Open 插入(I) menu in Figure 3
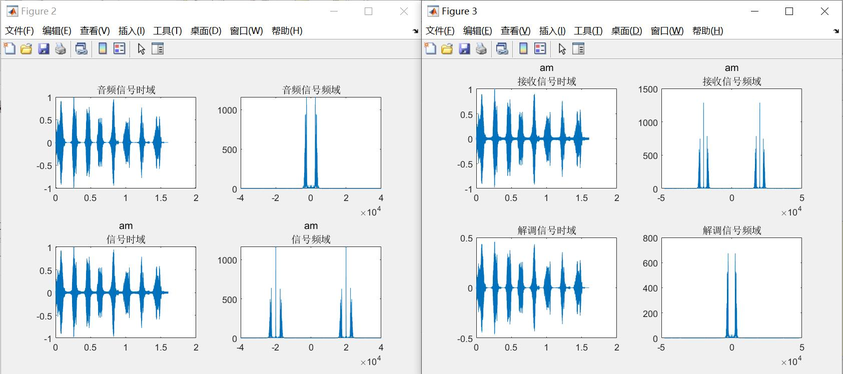This screenshot has height=374, width=843. (x=553, y=31)
